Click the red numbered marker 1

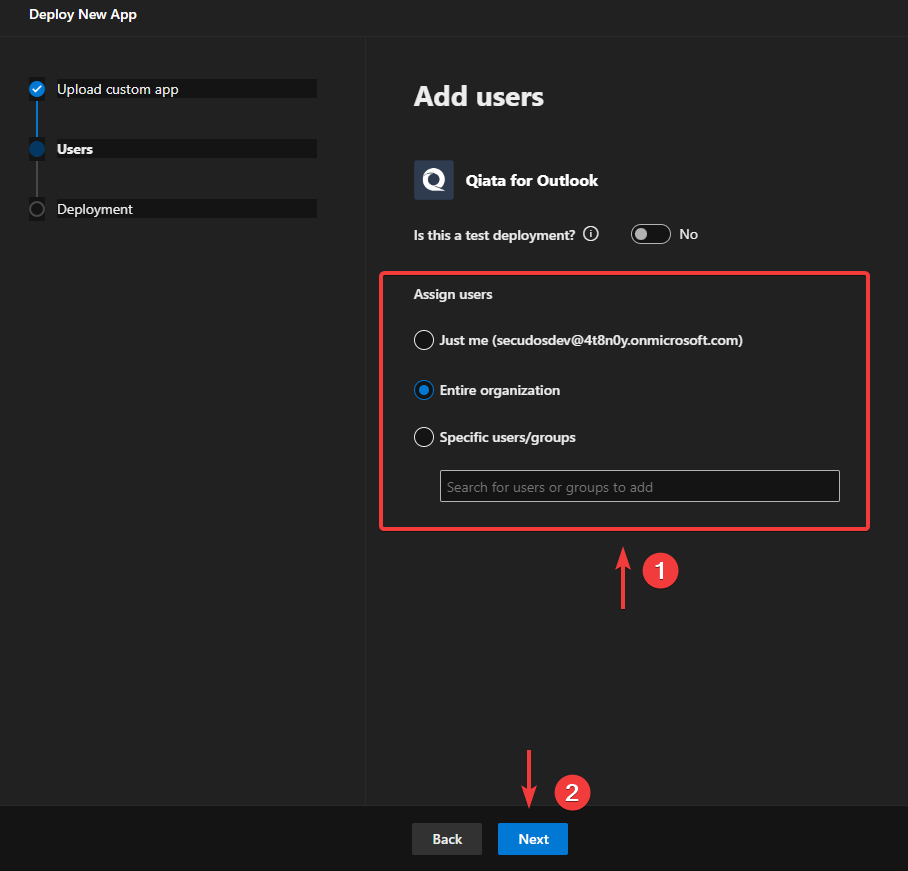660,570
